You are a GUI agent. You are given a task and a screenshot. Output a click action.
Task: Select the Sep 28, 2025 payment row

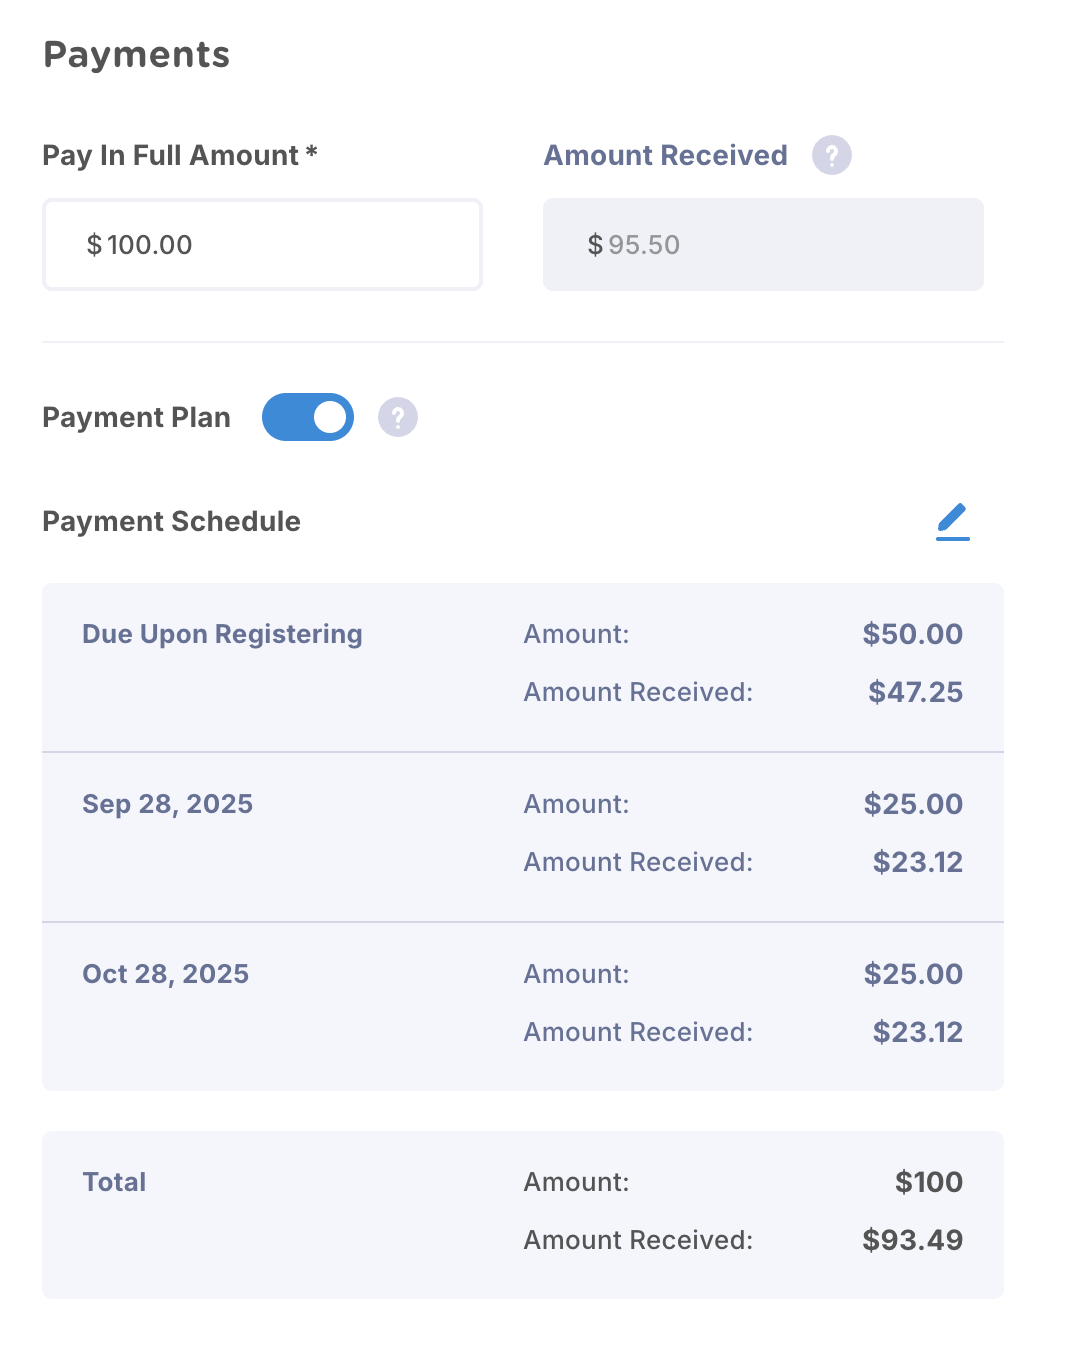point(523,837)
